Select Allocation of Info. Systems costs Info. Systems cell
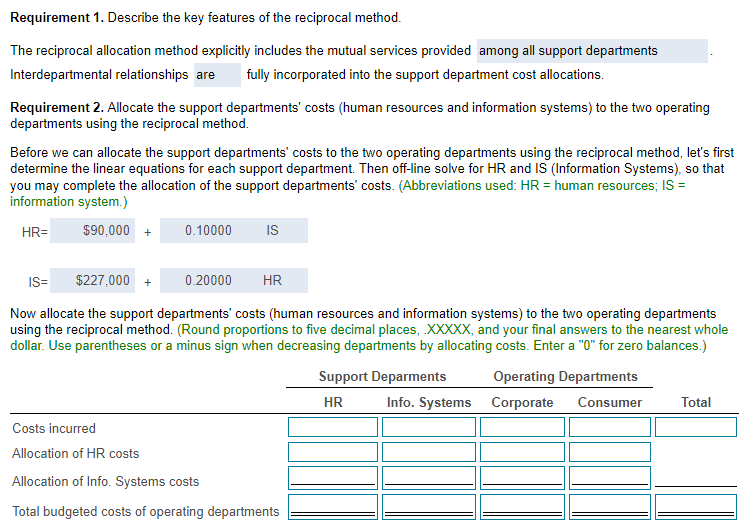 click(x=428, y=478)
